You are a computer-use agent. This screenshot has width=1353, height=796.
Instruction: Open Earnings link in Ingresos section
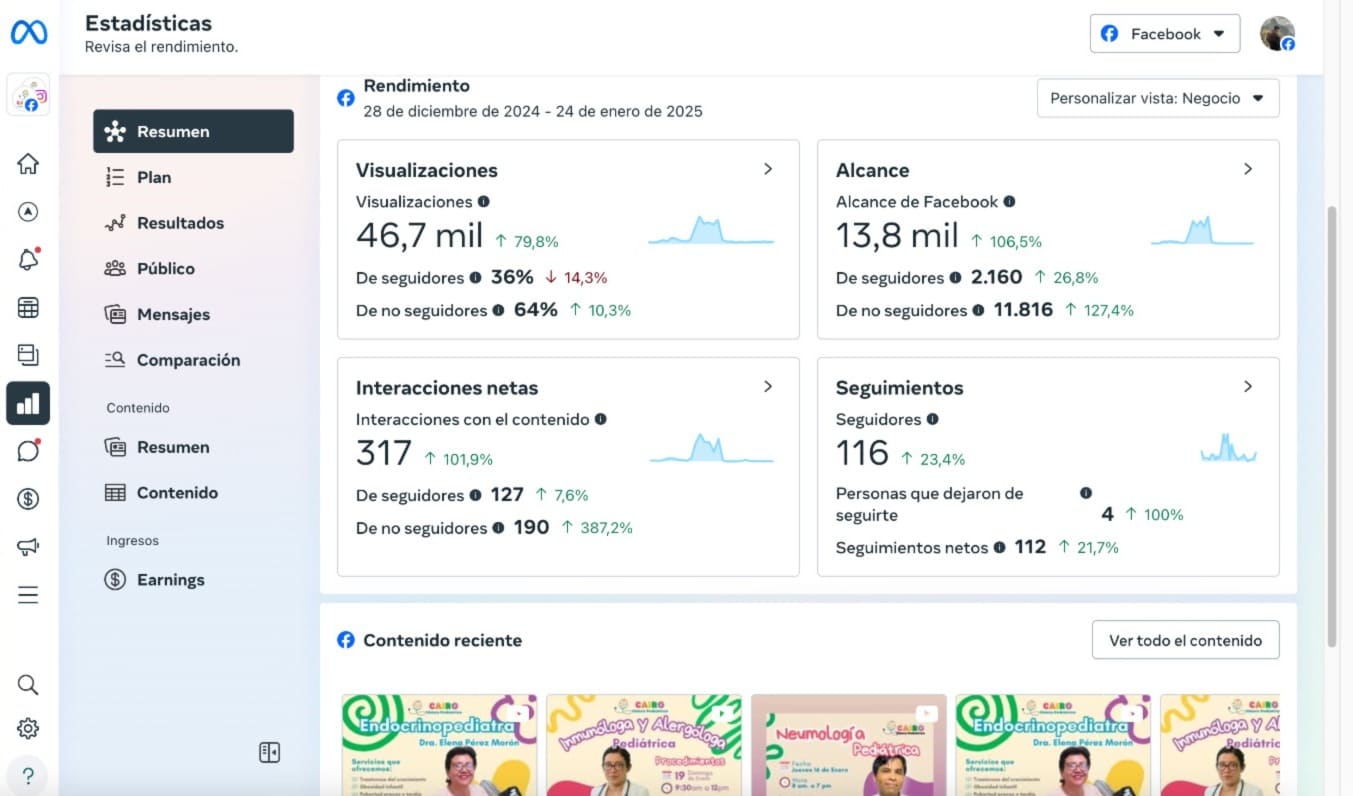coord(170,580)
